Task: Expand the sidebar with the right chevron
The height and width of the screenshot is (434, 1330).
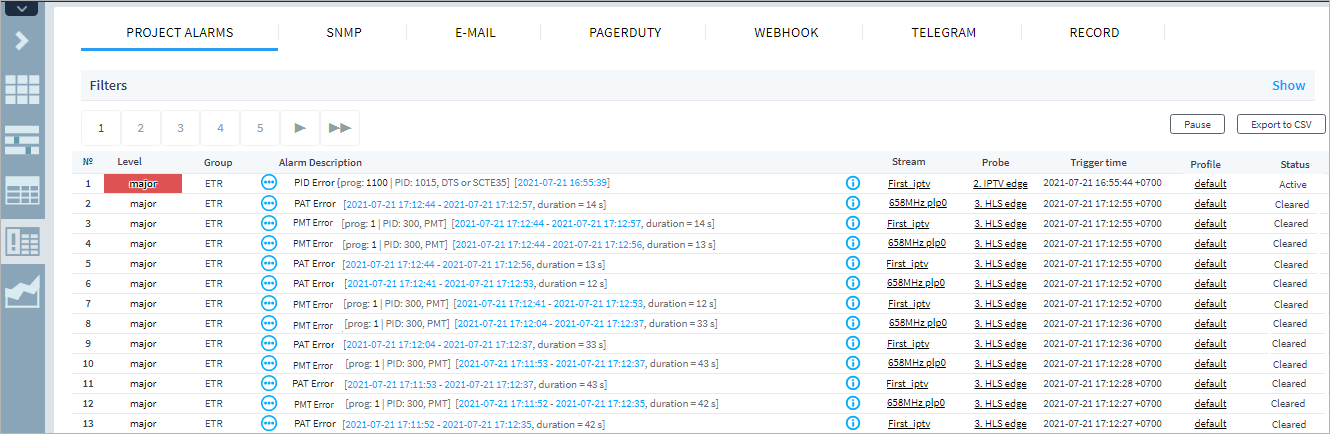Action: click(22, 41)
